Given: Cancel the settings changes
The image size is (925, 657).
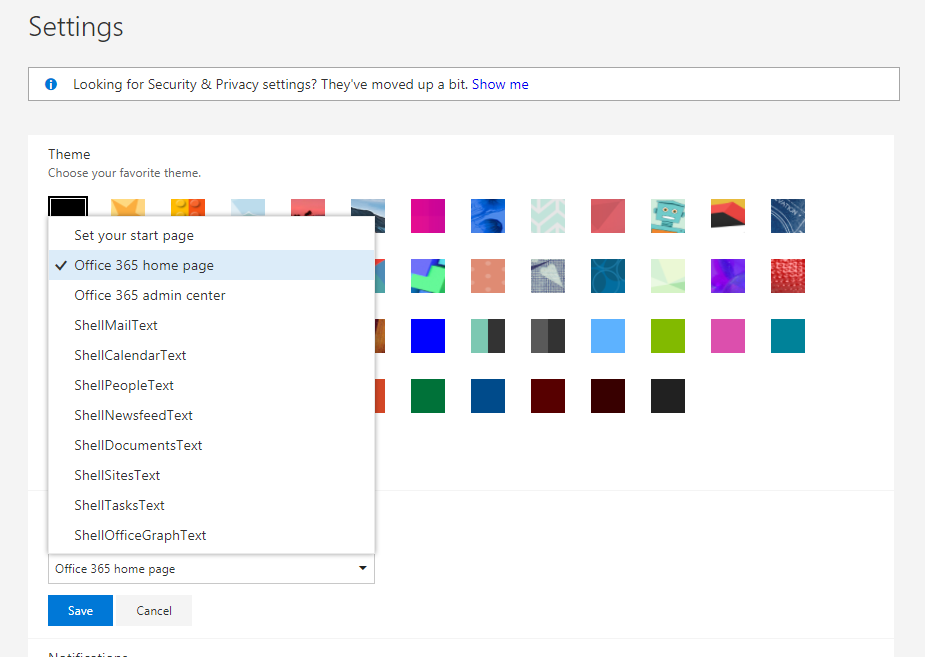Looking at the screenshot, I should point(154,610).
